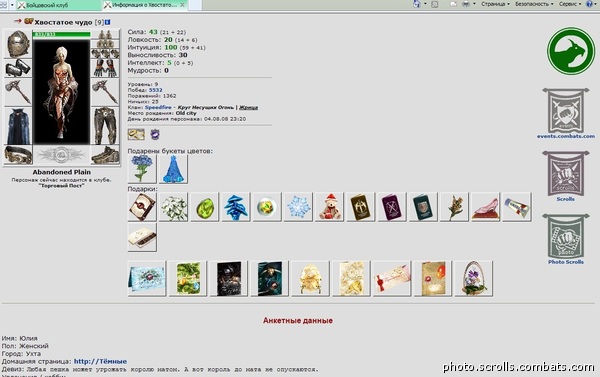Click the browser home icon
600x377 pixels.
coord(417,4)
